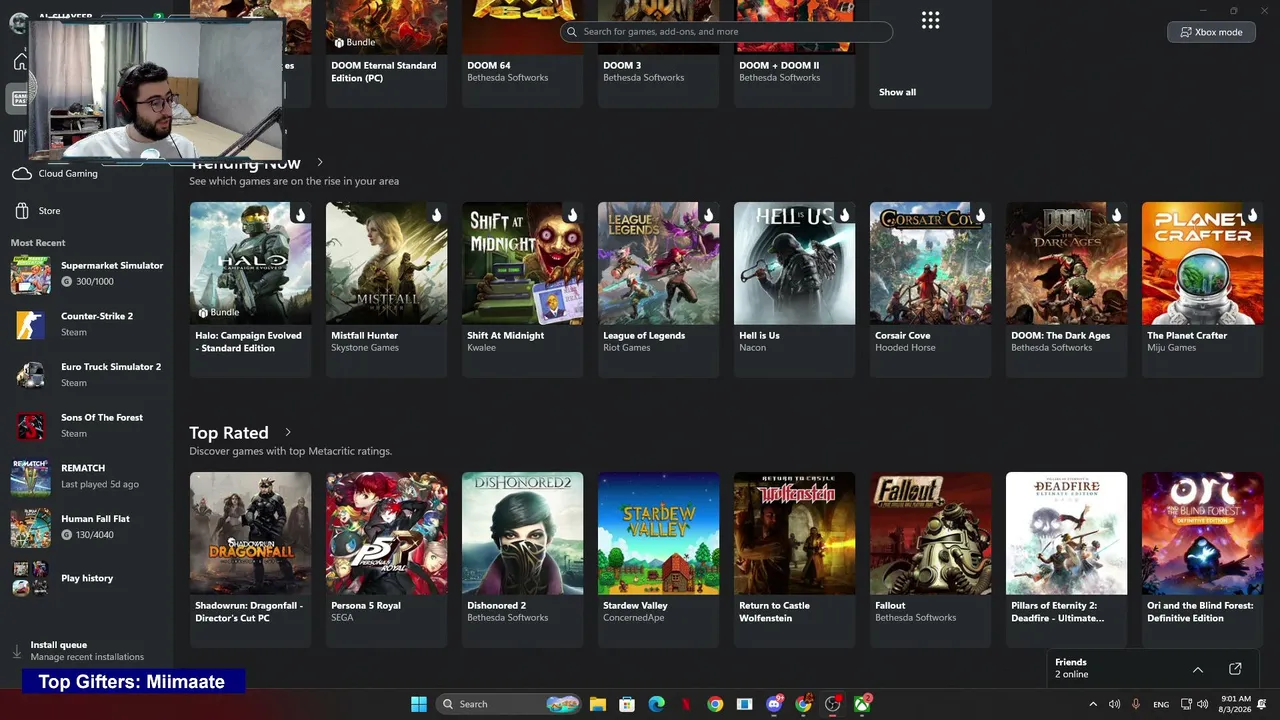1280x720 pixels.
Task: Click the Install queue download icon
Action: (x=17, y=651)
